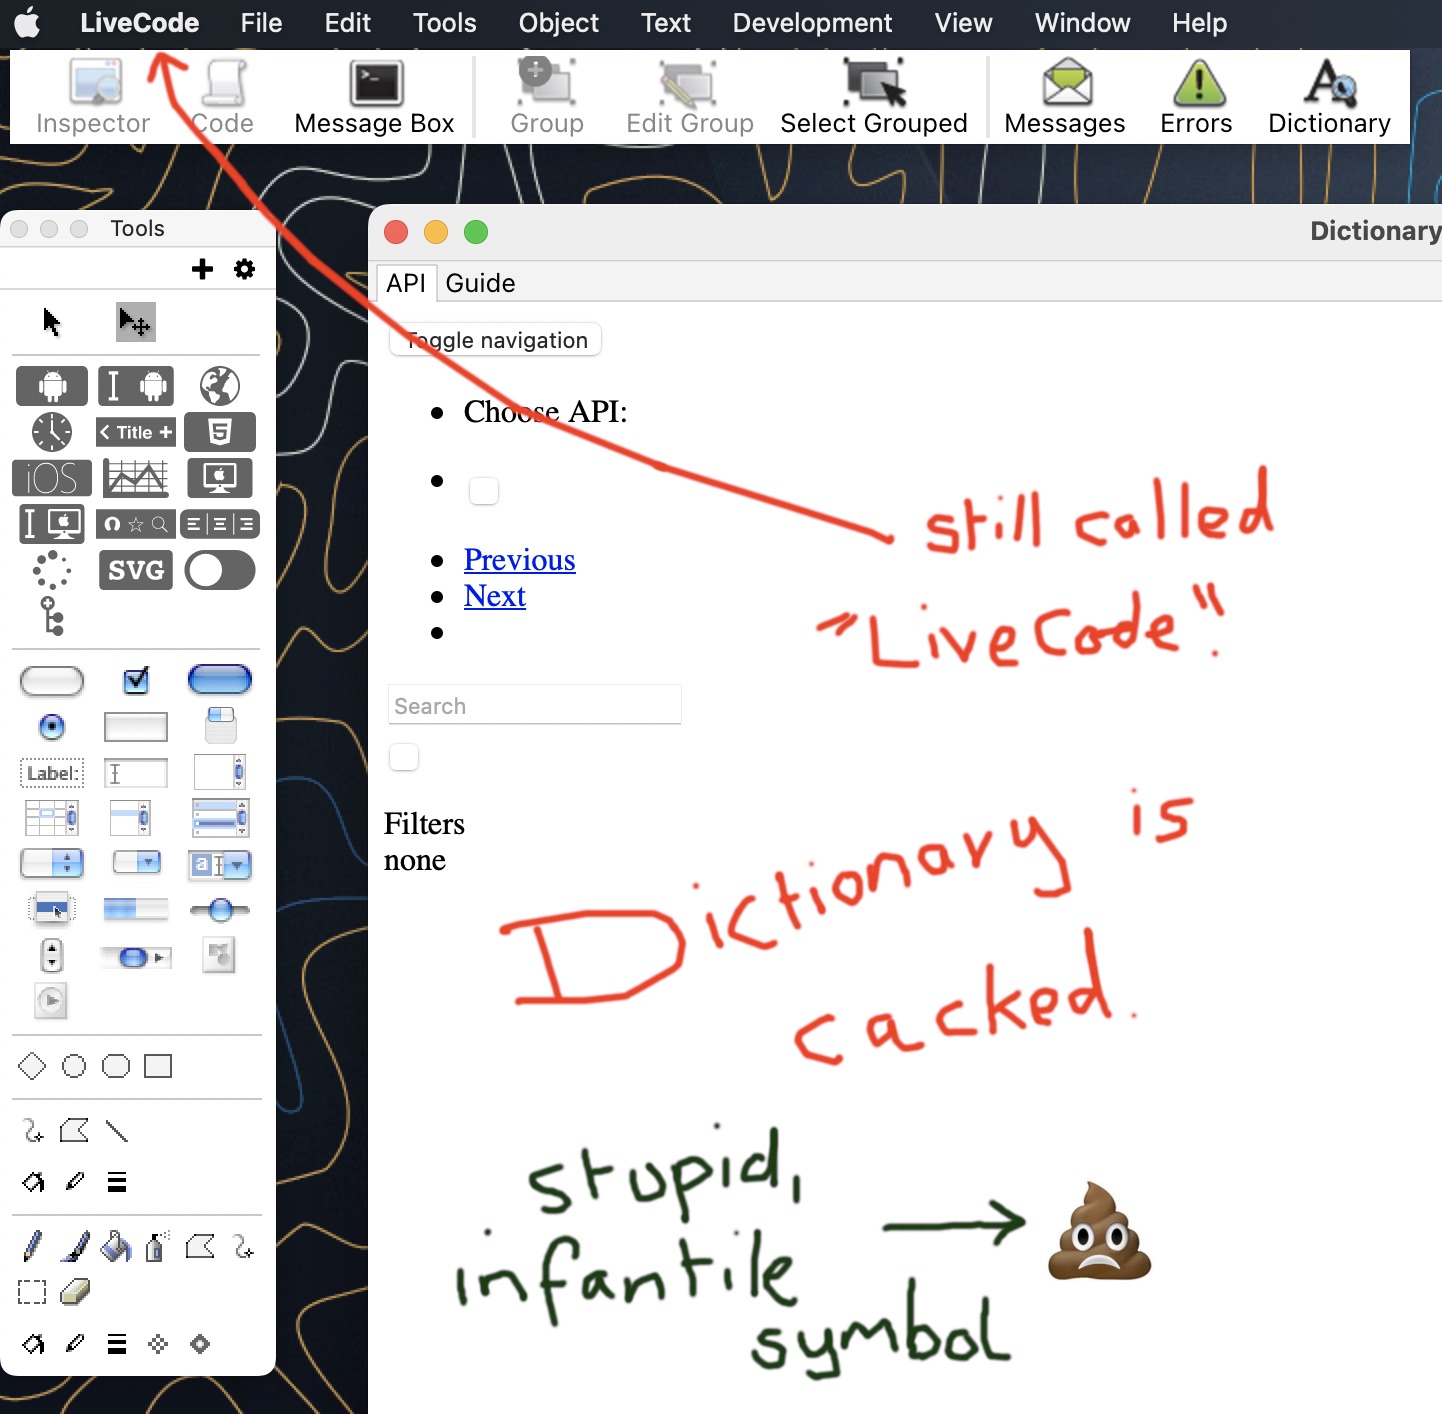This screenshot has height=1414, width=1442.
Task: Select the checkbox control in Tools
Action: pos(136,681)
